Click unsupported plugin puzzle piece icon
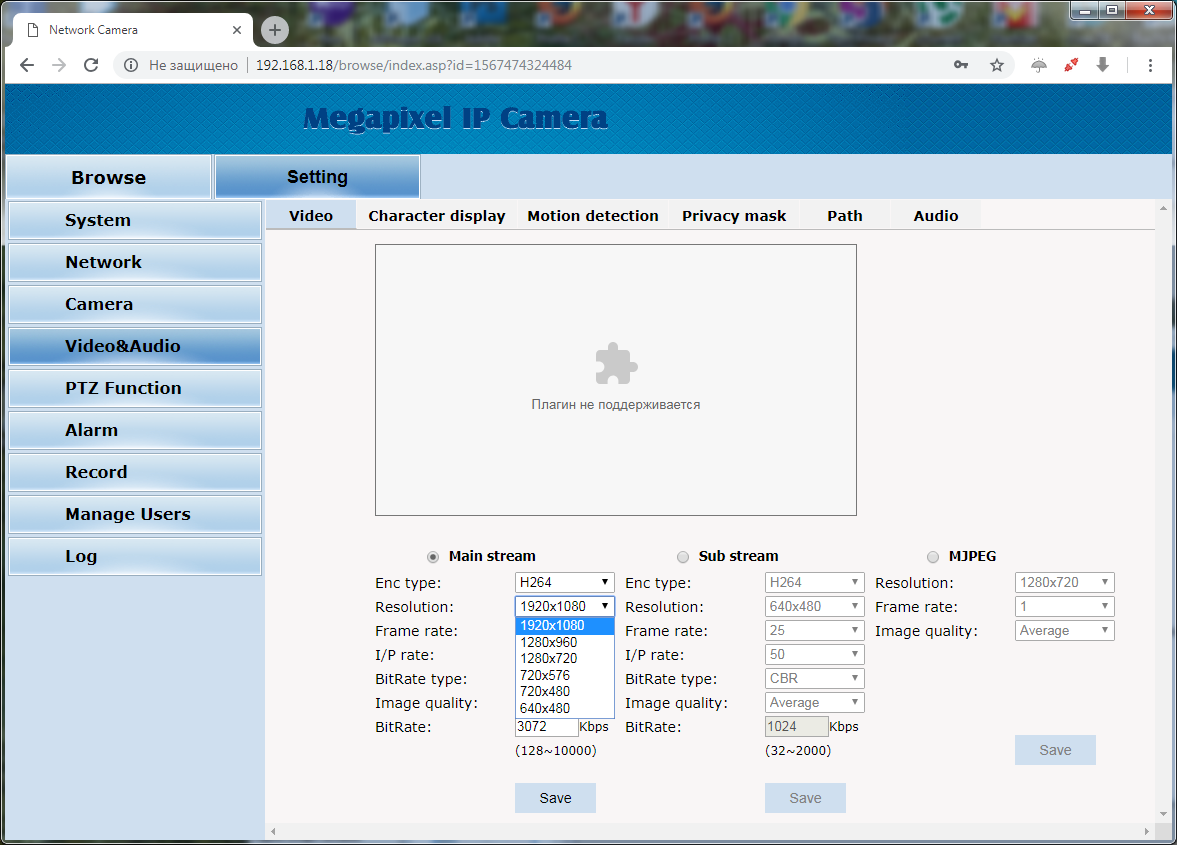This screenshot has width=1177, height=845. 616,364
